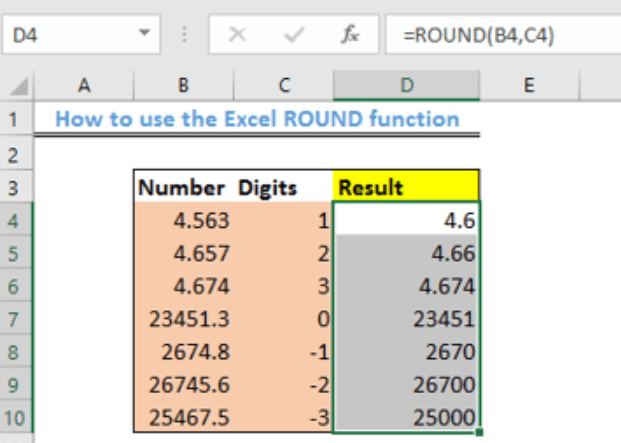Select cell containing 23451.3
The height and width of the screenshot is (443, 621).
[x=183, y=318]
